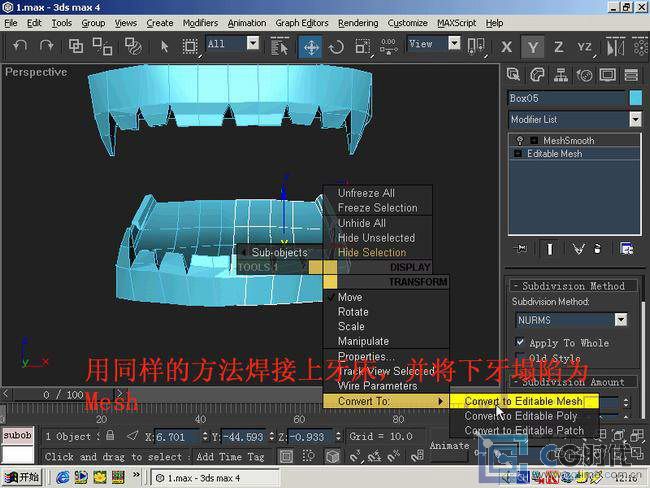Open the Utilities command panel tab
650x488 pixels.
(x=631, y=75)
